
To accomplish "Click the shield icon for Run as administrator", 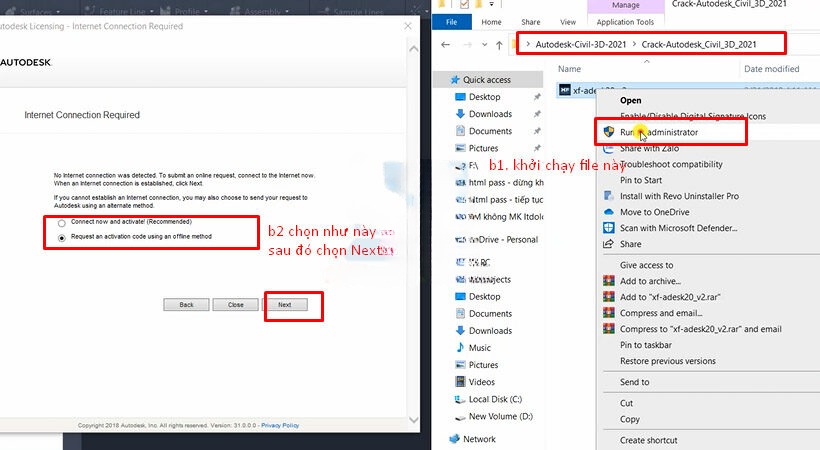I will pos(609,131).
